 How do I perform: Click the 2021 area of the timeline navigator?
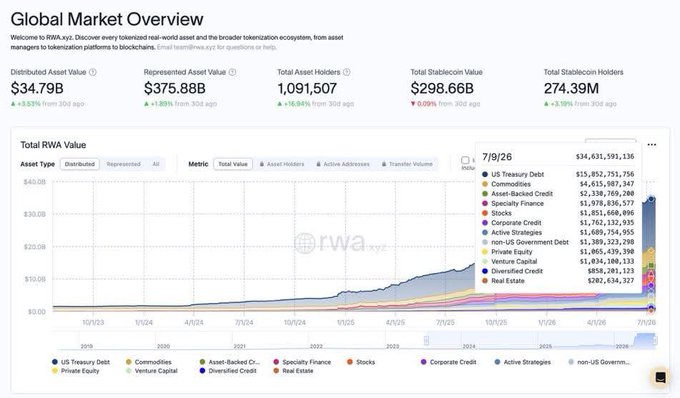(x=240, y=346)
